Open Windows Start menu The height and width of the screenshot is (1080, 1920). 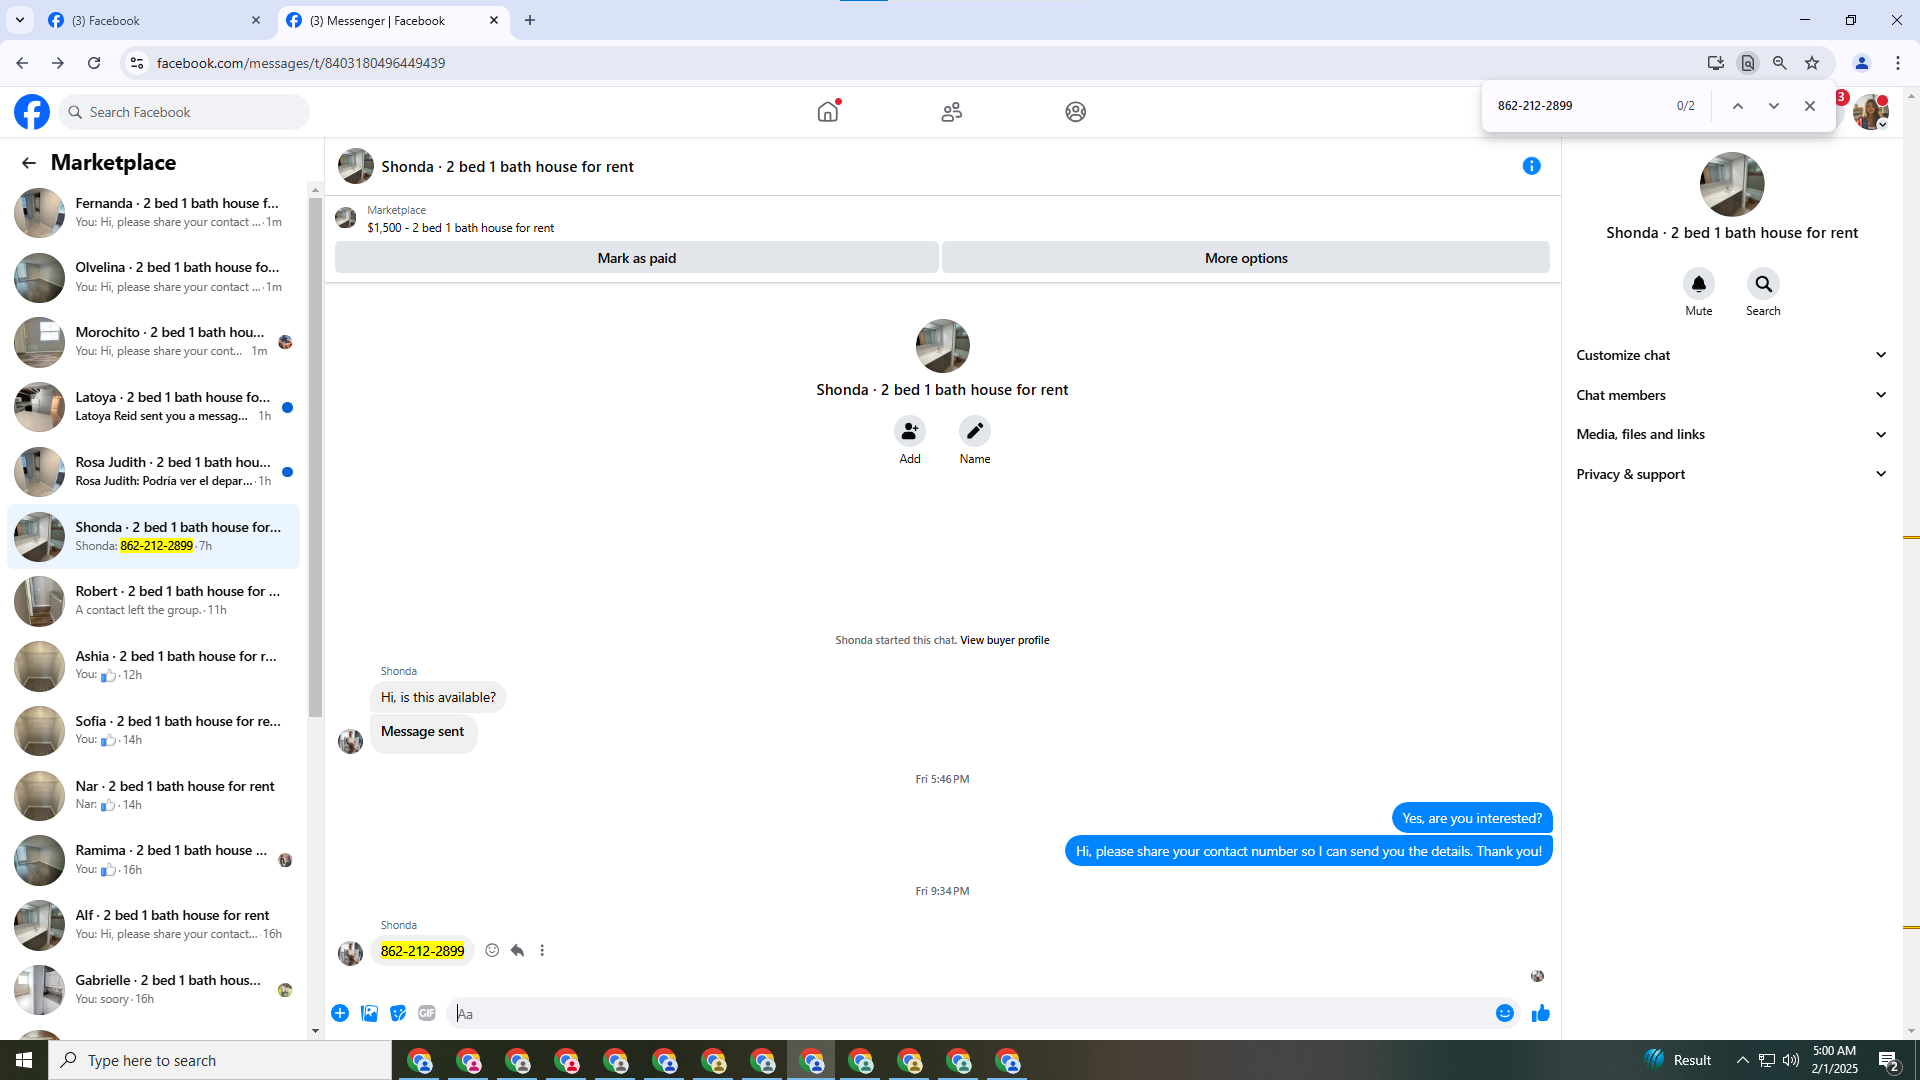(x=24, y=1060)
